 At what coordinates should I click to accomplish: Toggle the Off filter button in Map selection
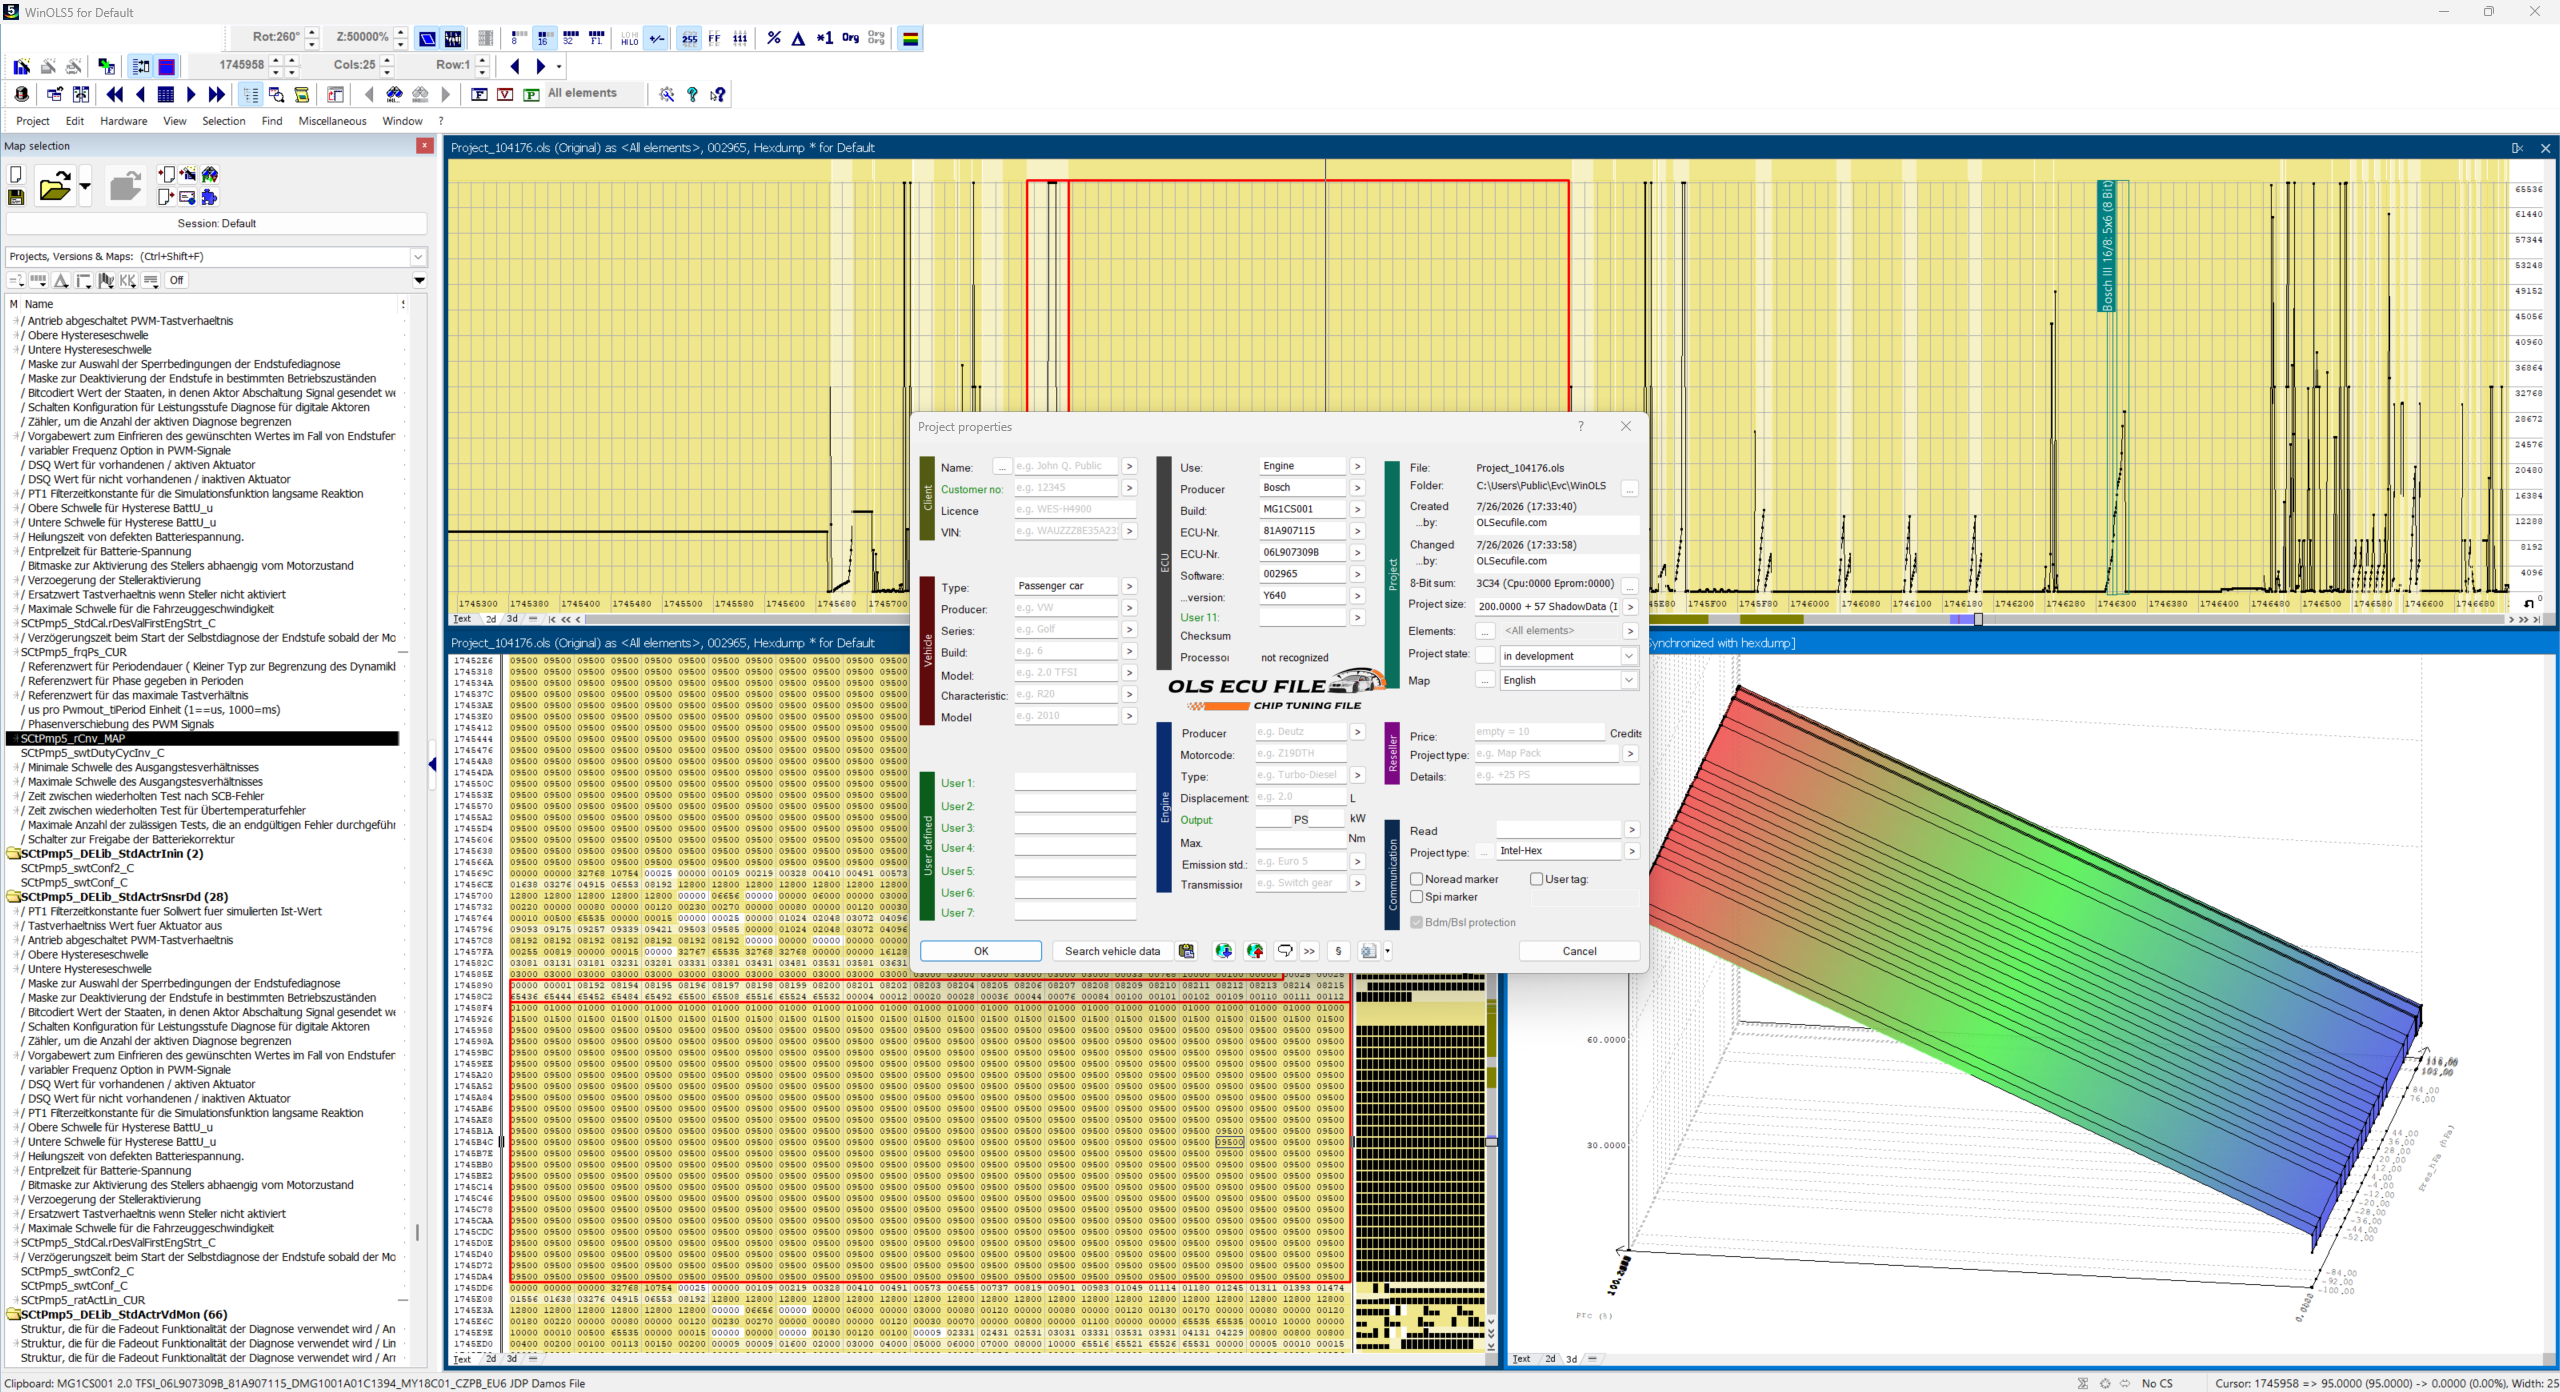tap(176, 280)
